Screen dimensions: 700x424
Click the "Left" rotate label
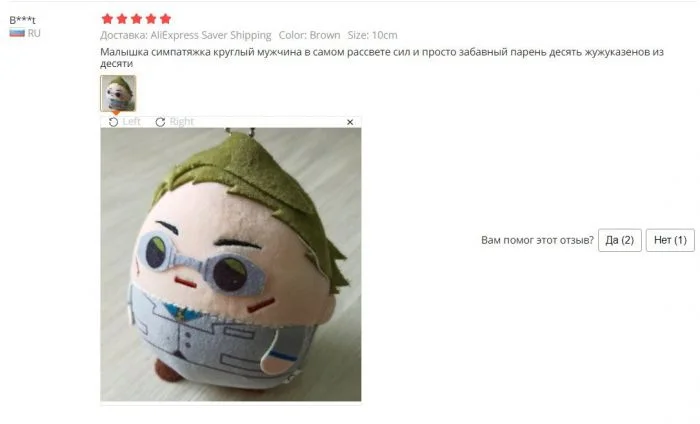tap(131, 121)
